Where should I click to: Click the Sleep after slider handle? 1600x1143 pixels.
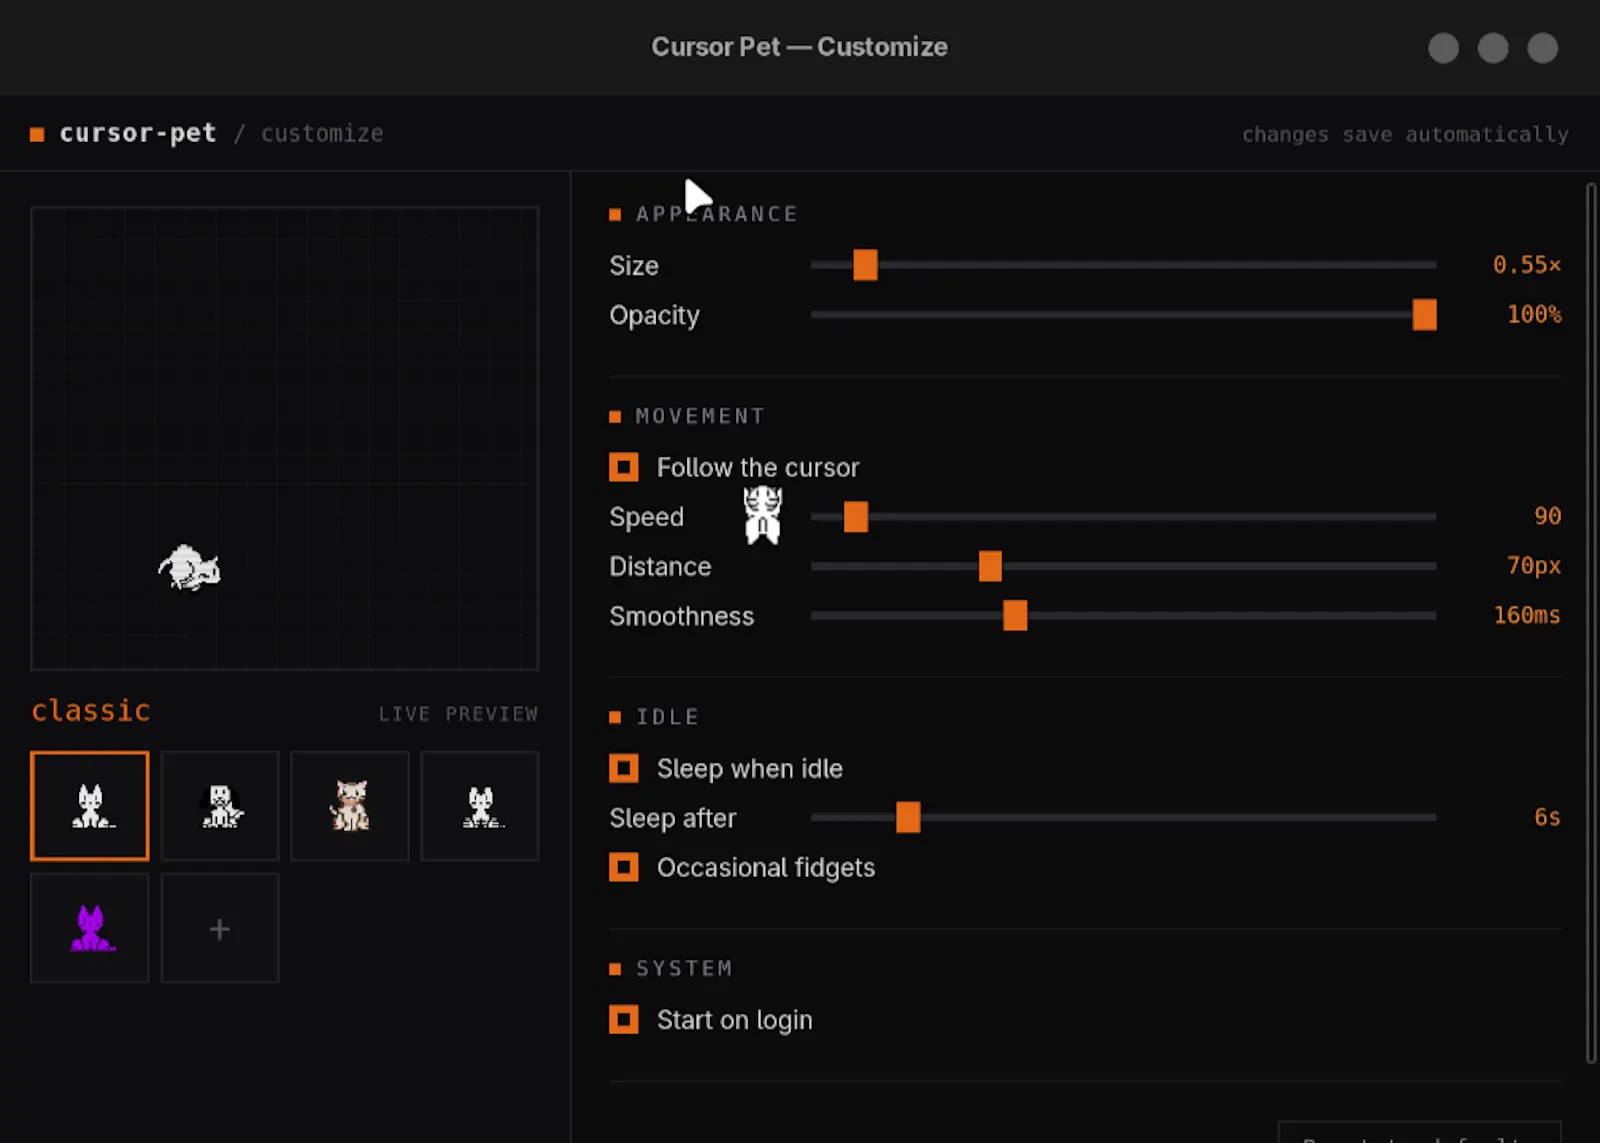coord(908,817)
